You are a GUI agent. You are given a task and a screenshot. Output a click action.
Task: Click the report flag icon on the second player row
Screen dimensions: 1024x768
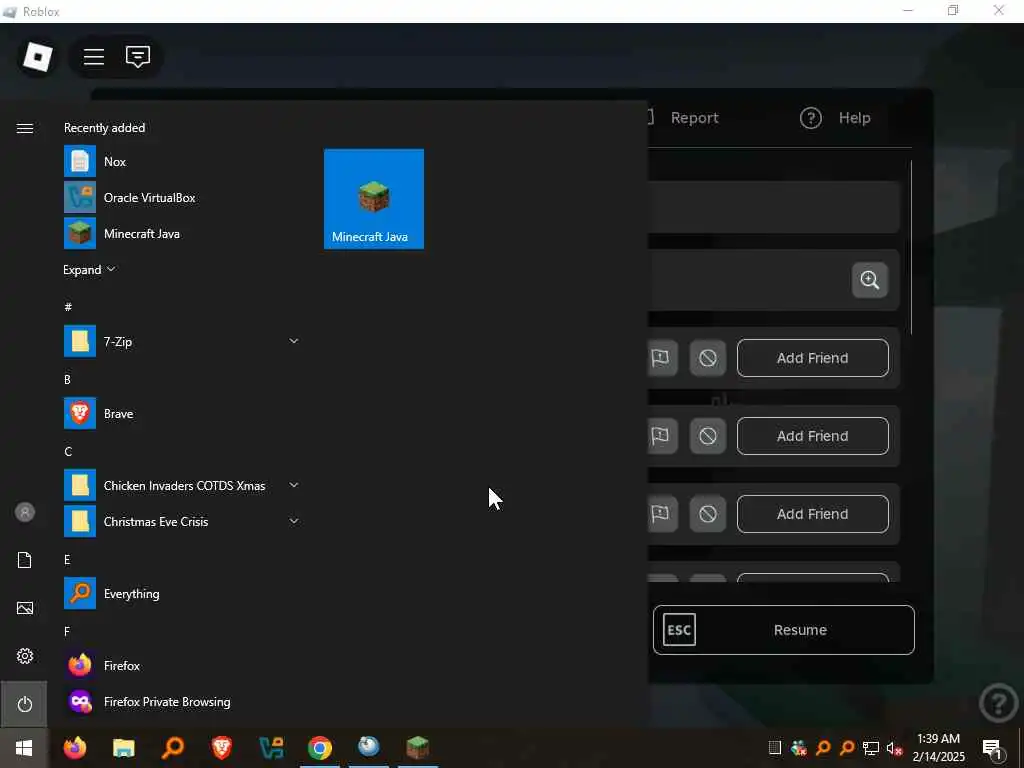661,436
